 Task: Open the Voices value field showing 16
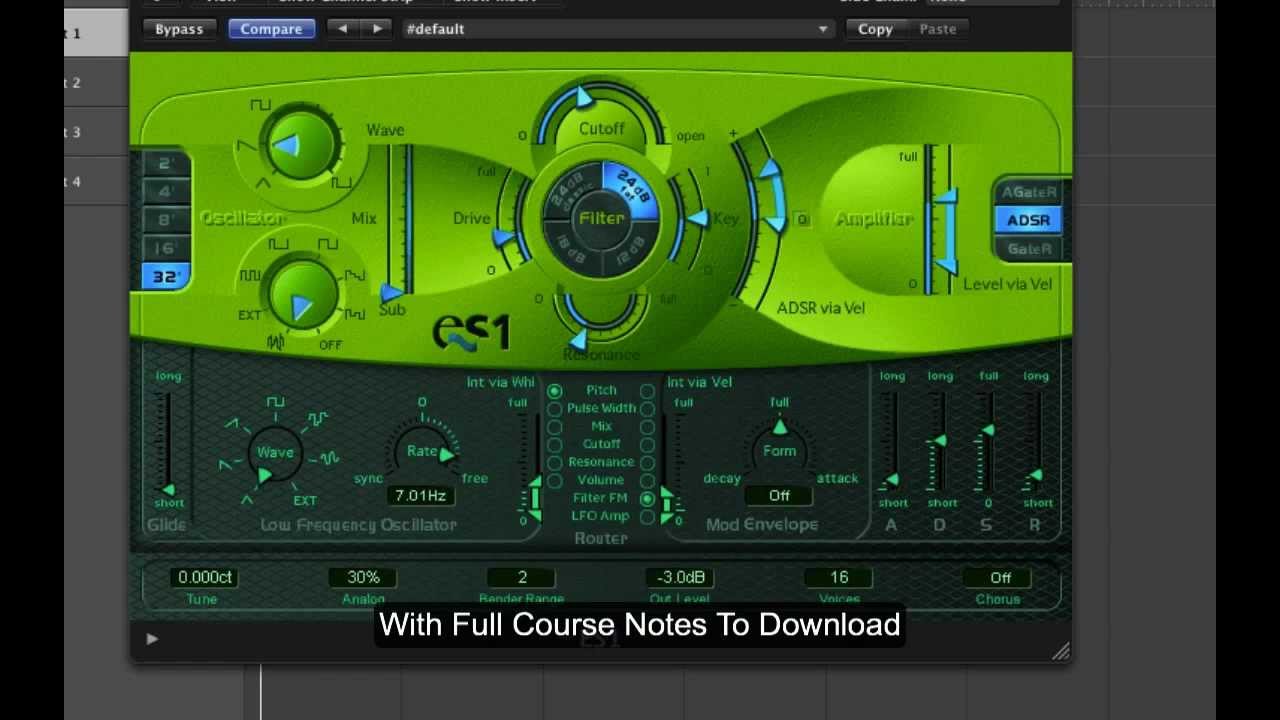[x=838, y=577]
